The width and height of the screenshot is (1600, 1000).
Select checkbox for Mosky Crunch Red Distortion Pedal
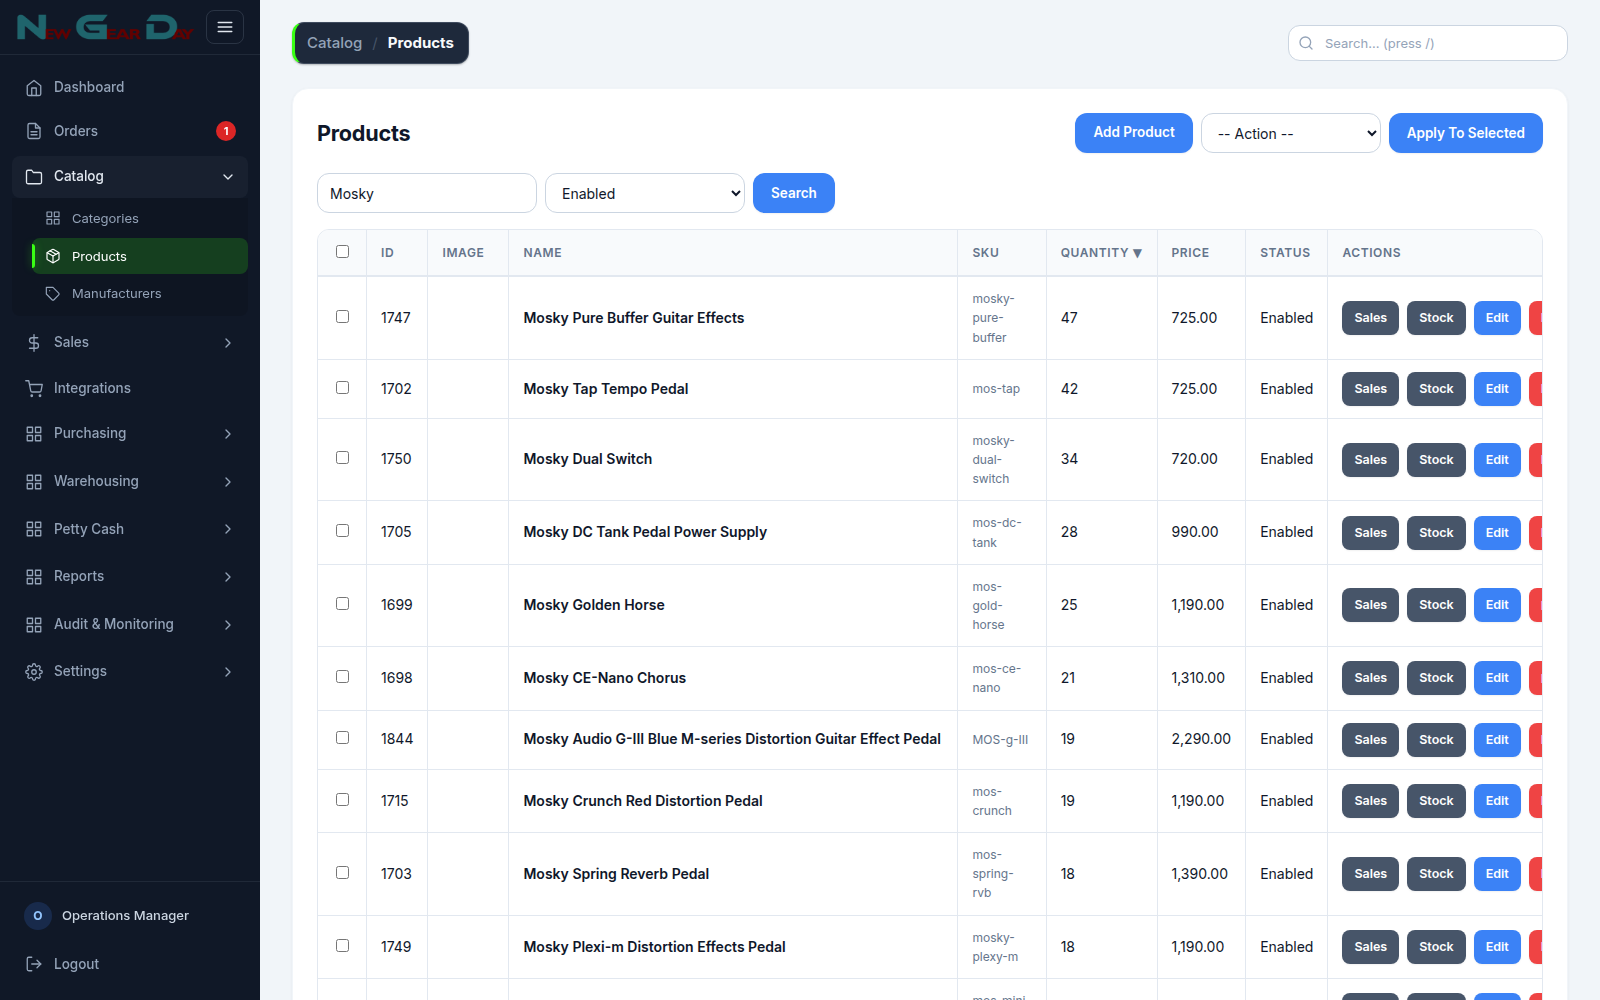[x=342, y=800]
